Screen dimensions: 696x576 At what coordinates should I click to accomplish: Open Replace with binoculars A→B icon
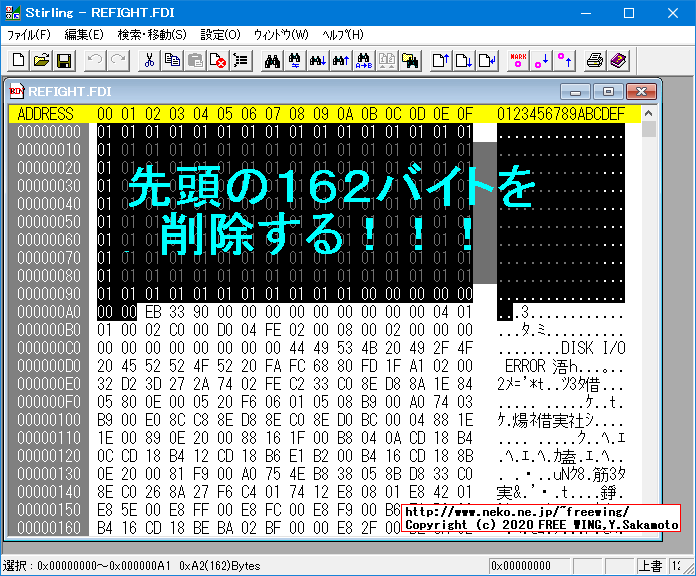point(364,60)
